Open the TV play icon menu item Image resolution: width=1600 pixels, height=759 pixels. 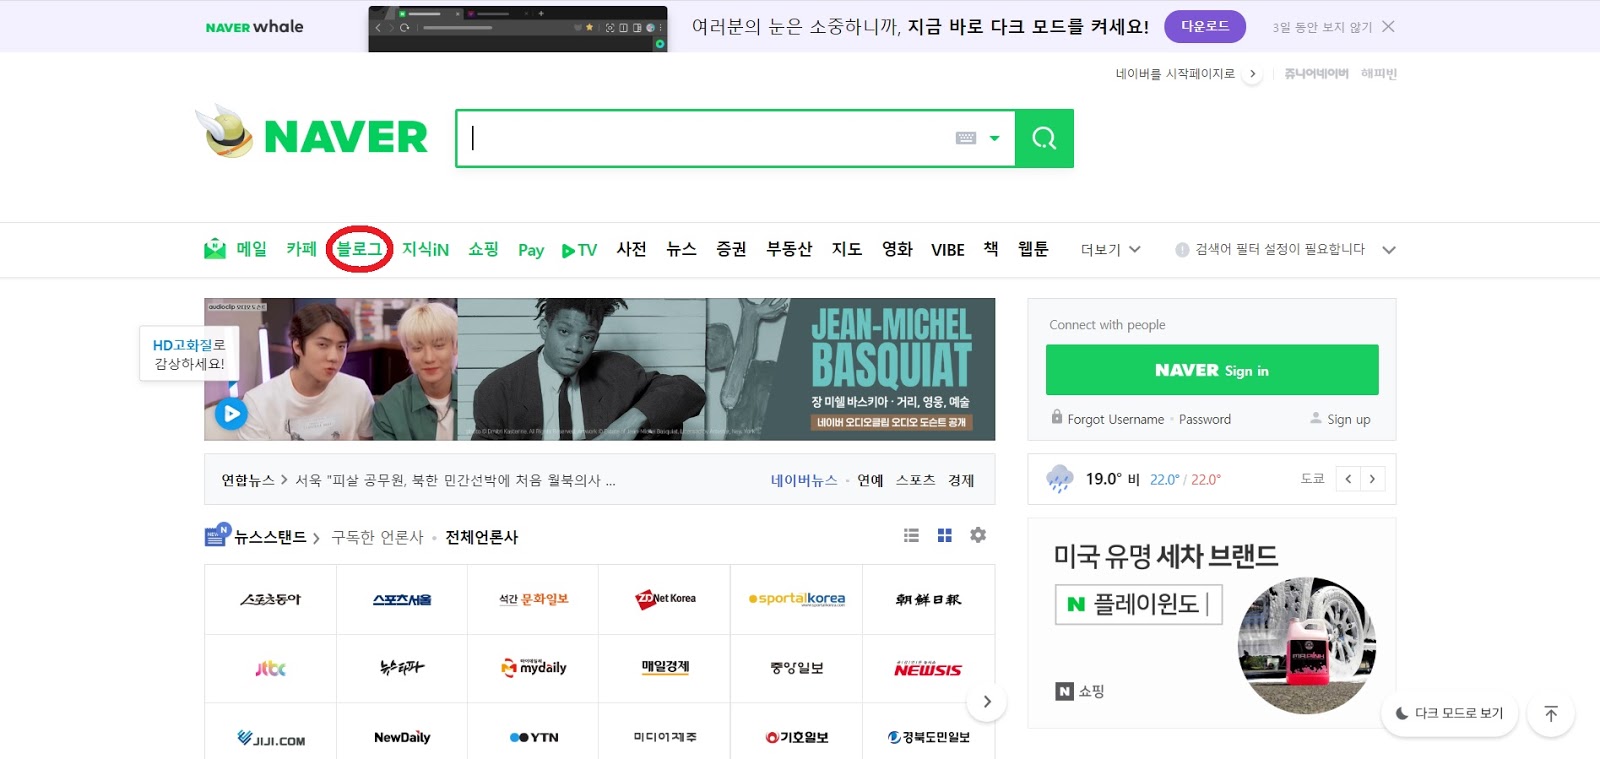pyautogui.click(x=579, y=250)
